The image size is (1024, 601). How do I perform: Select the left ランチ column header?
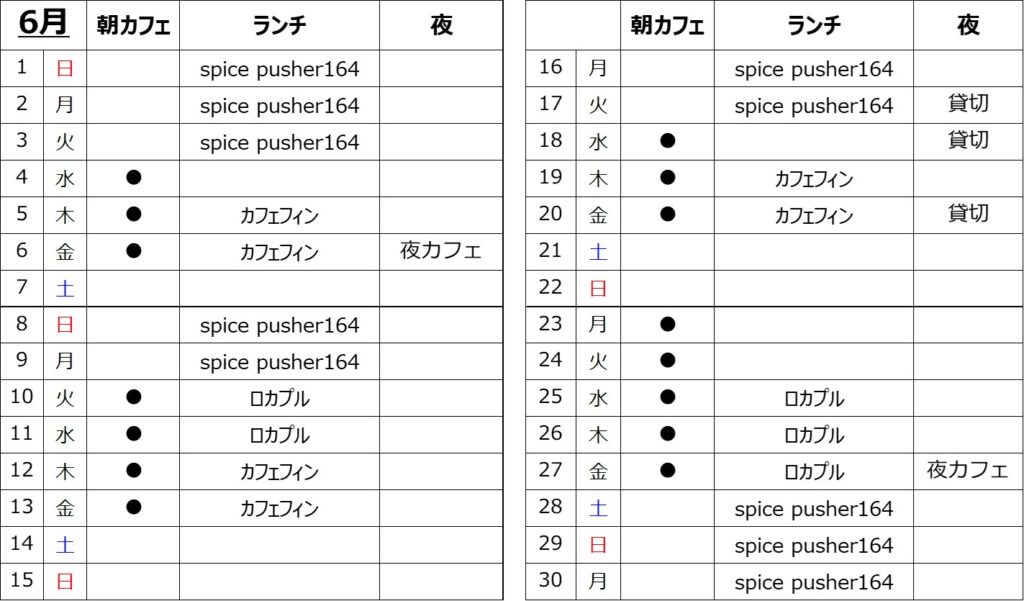[x=280, y=25]
